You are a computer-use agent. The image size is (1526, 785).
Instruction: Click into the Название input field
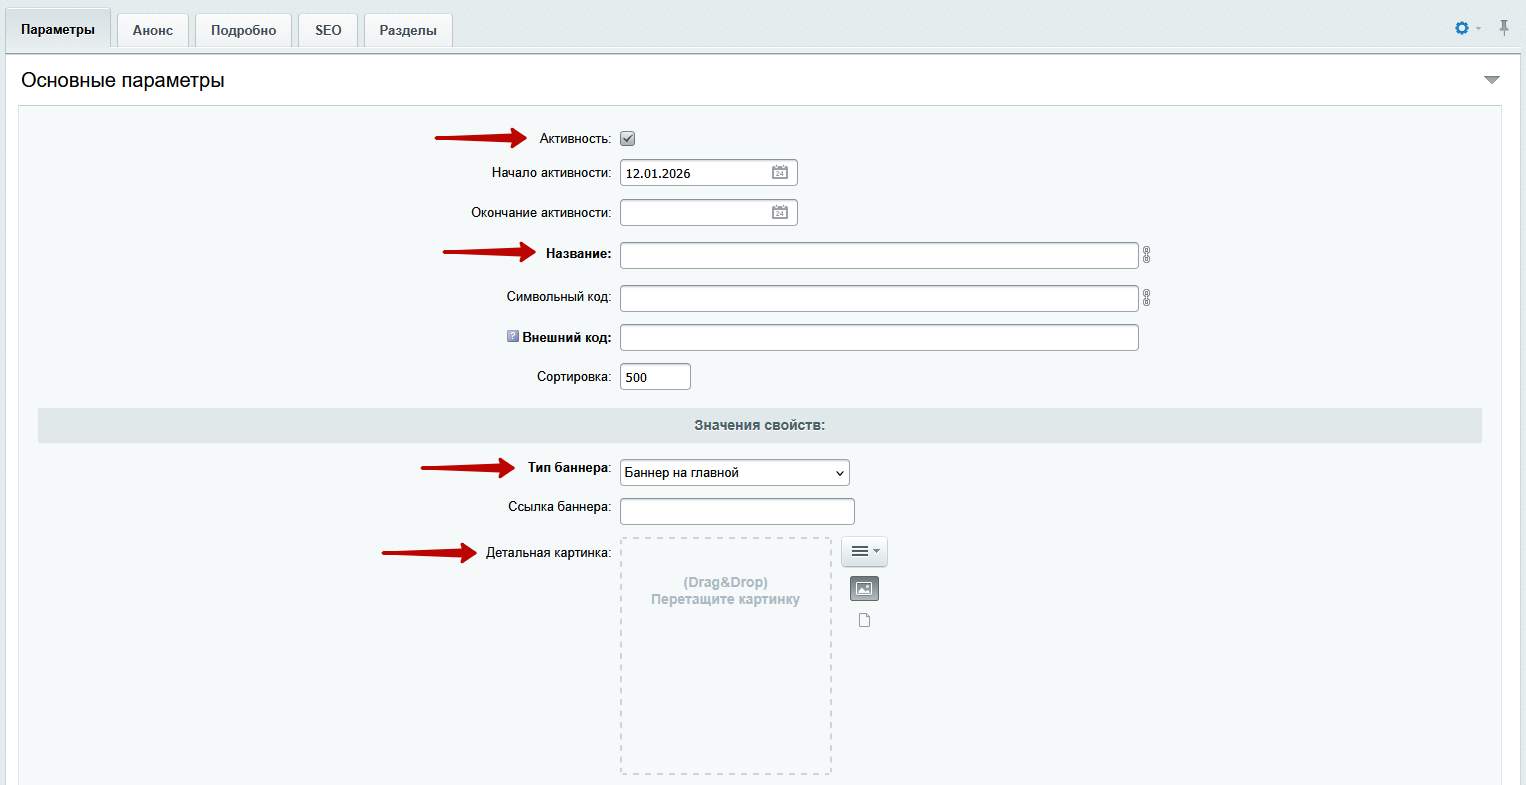click(x=878, y=256)
